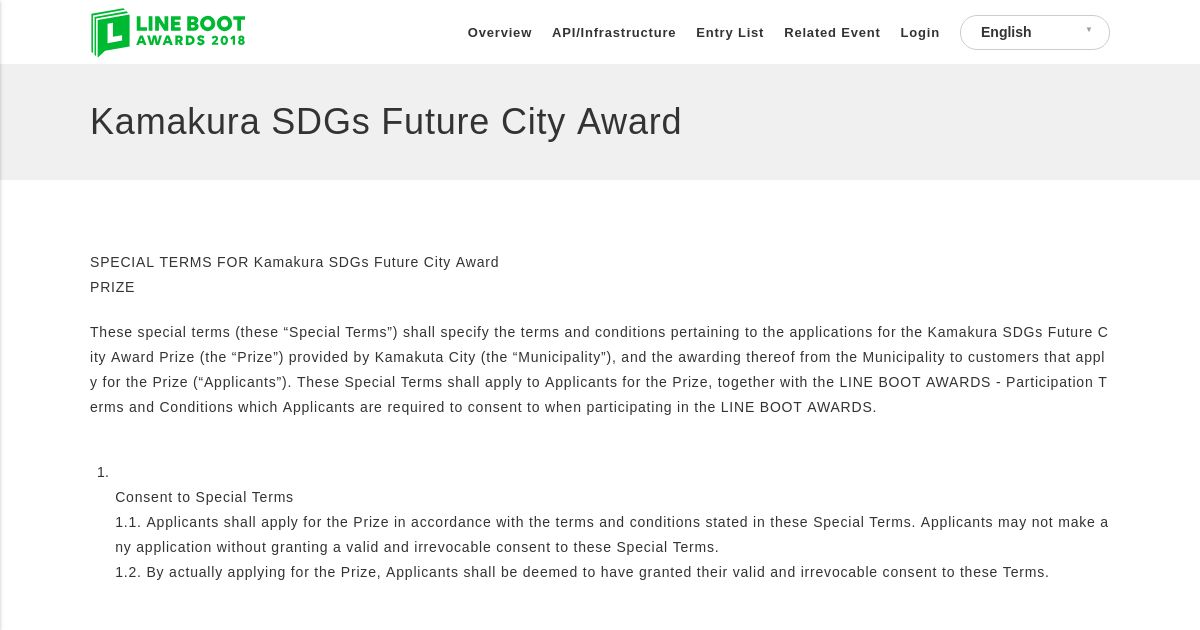
Task: Click the language dropdown arrow
Action: tap(1089, 30)
